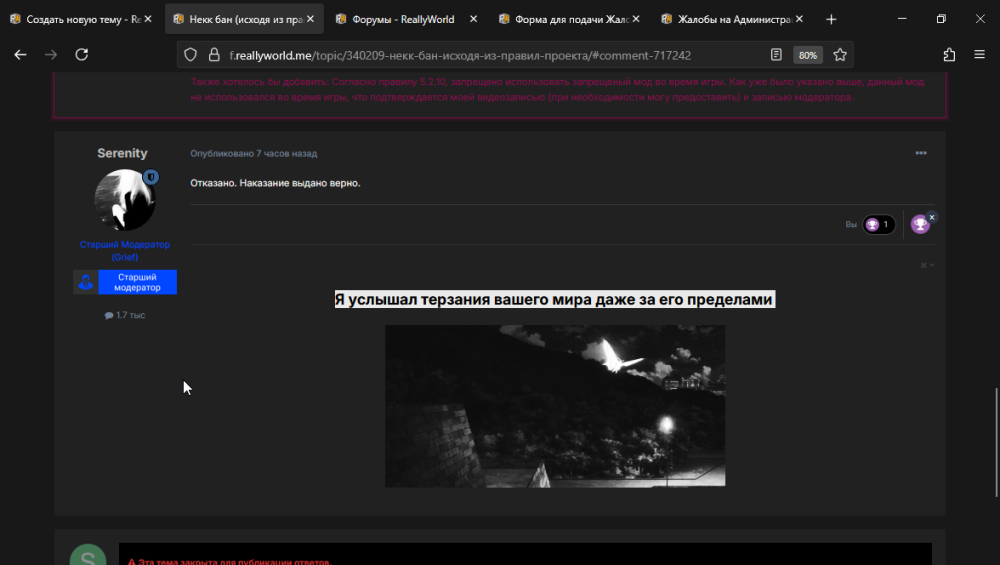The width and height of the screenshot is (1000, 565).
Task: Collapse Serenity's signature with small x arrow
Action: tap(927, 265)
